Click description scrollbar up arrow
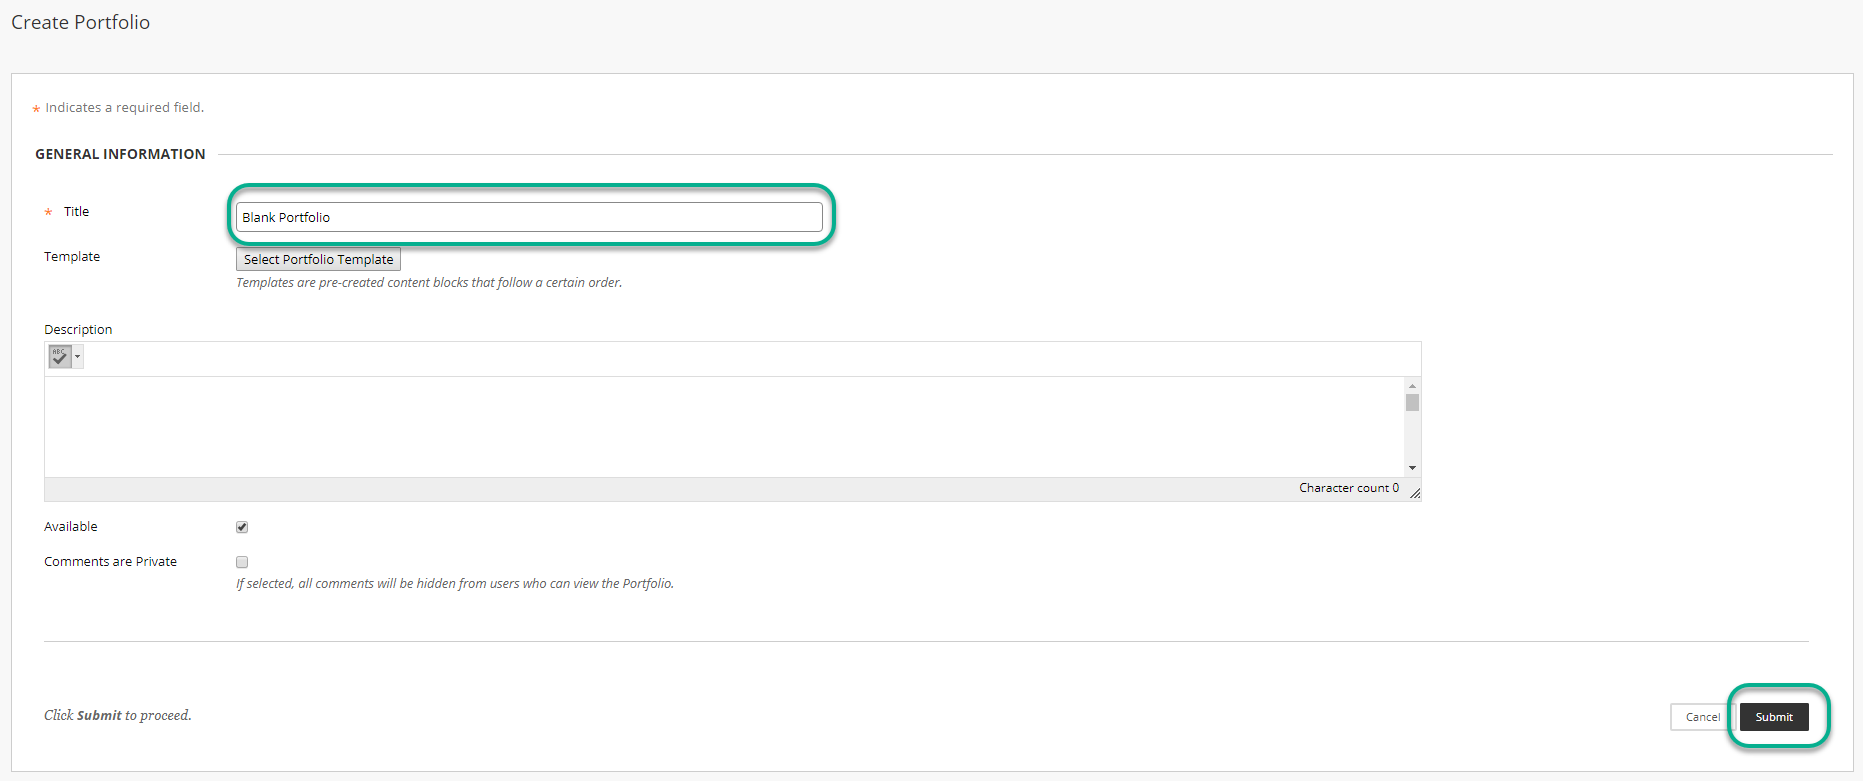1863x781 pixels. (x=1412, y=386)
